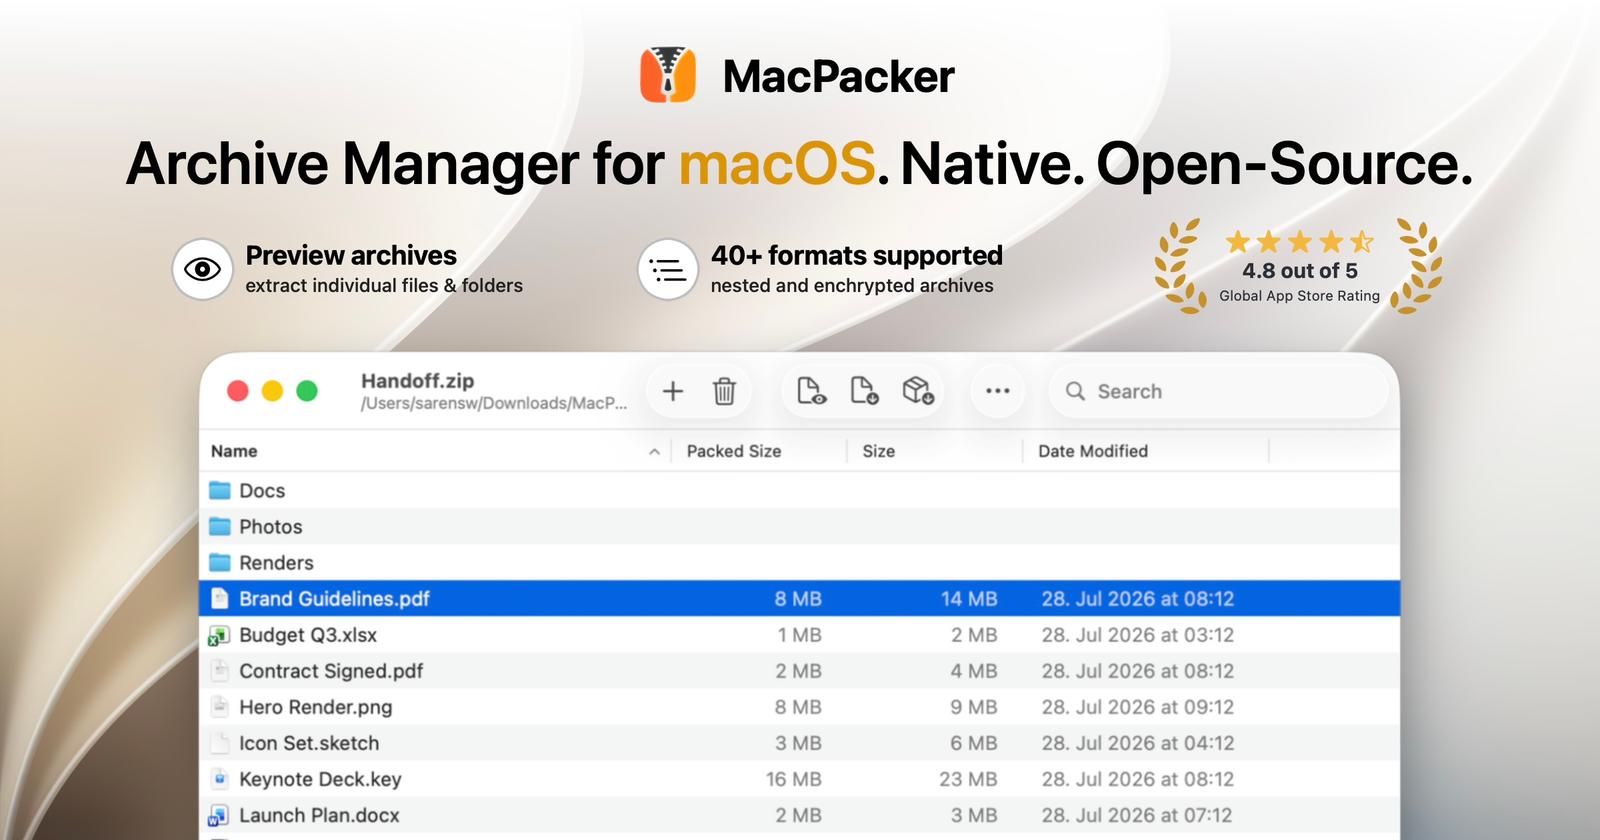This screenshot has height=840, width=1600.
Task: Click the Keynote icon beside Keynote Deck.key
Action: click(x=220, y=779)
